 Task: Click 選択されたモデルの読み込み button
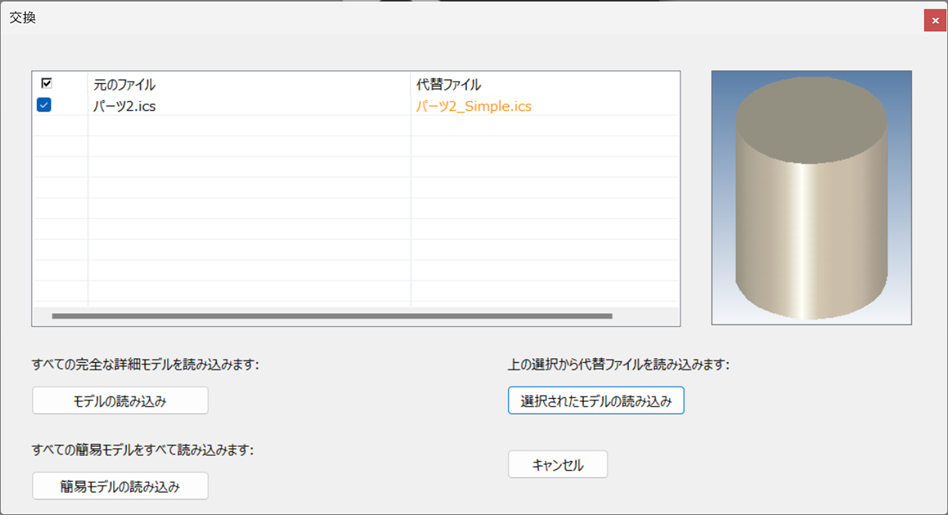click(596, 401)
